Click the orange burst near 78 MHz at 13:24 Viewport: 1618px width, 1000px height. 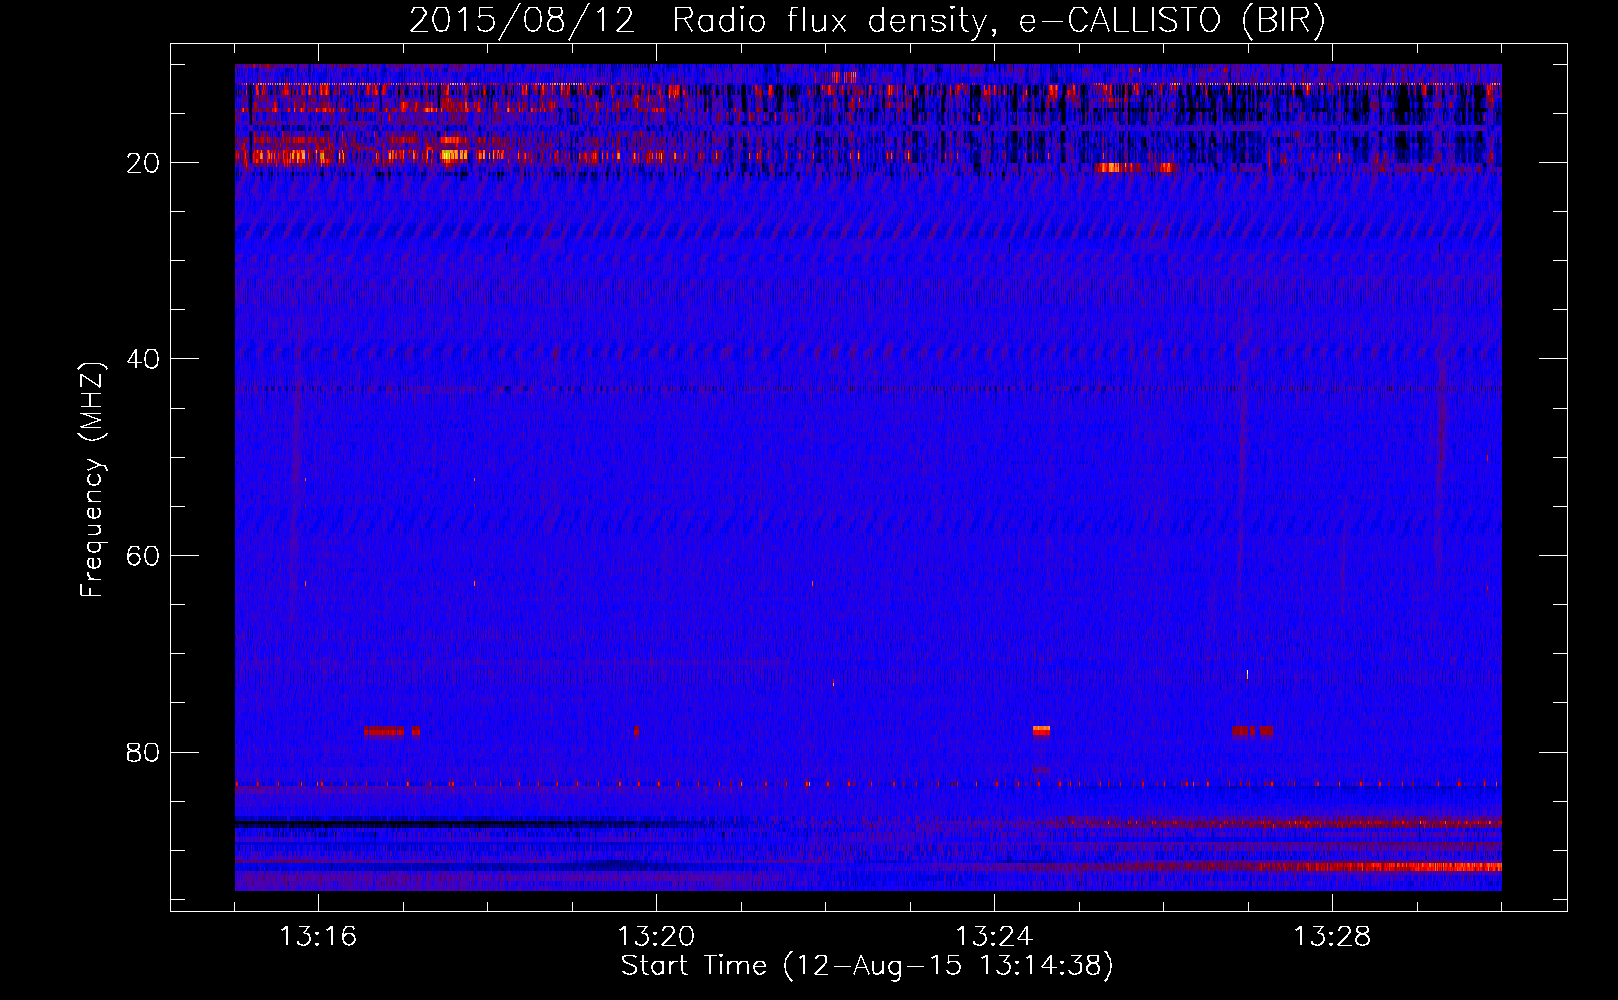pos(1041,731)
